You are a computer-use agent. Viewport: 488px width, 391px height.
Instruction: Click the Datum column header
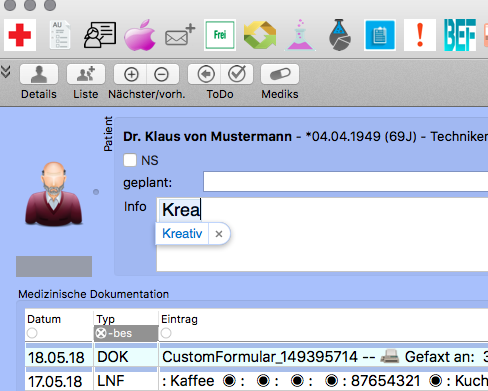44,319
